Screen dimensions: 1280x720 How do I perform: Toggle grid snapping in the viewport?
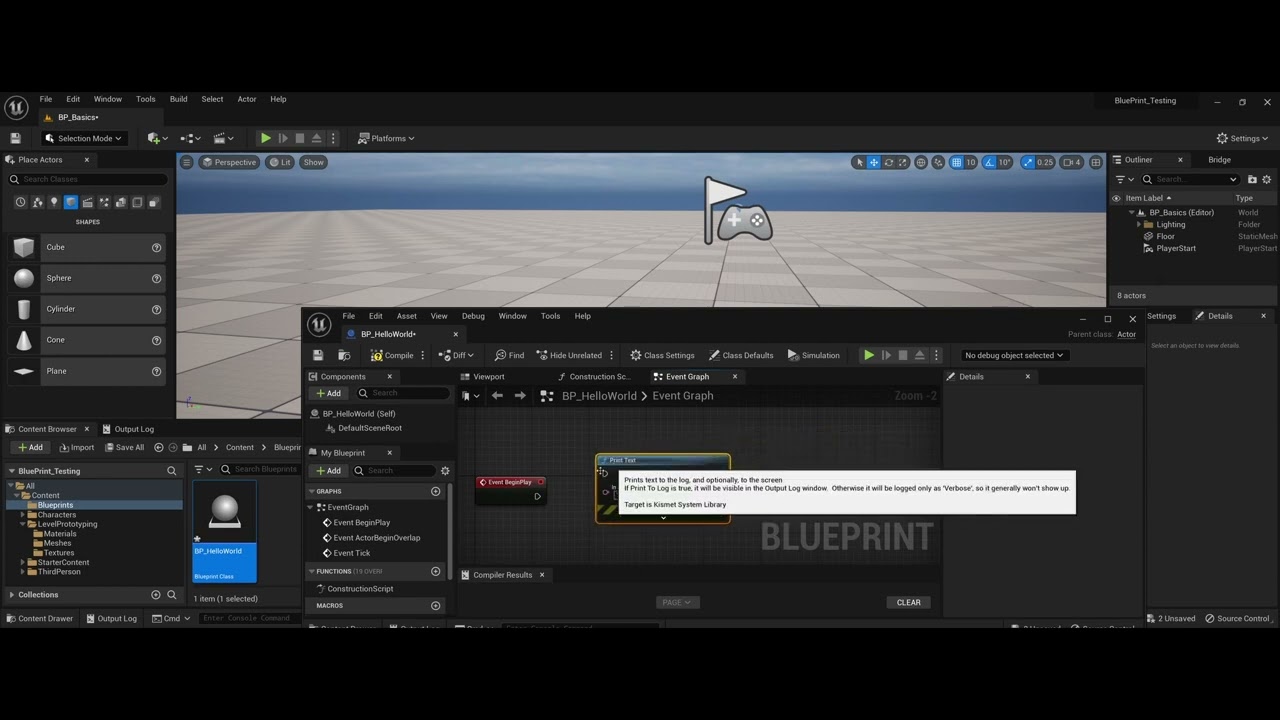click(x=956, y=162)
